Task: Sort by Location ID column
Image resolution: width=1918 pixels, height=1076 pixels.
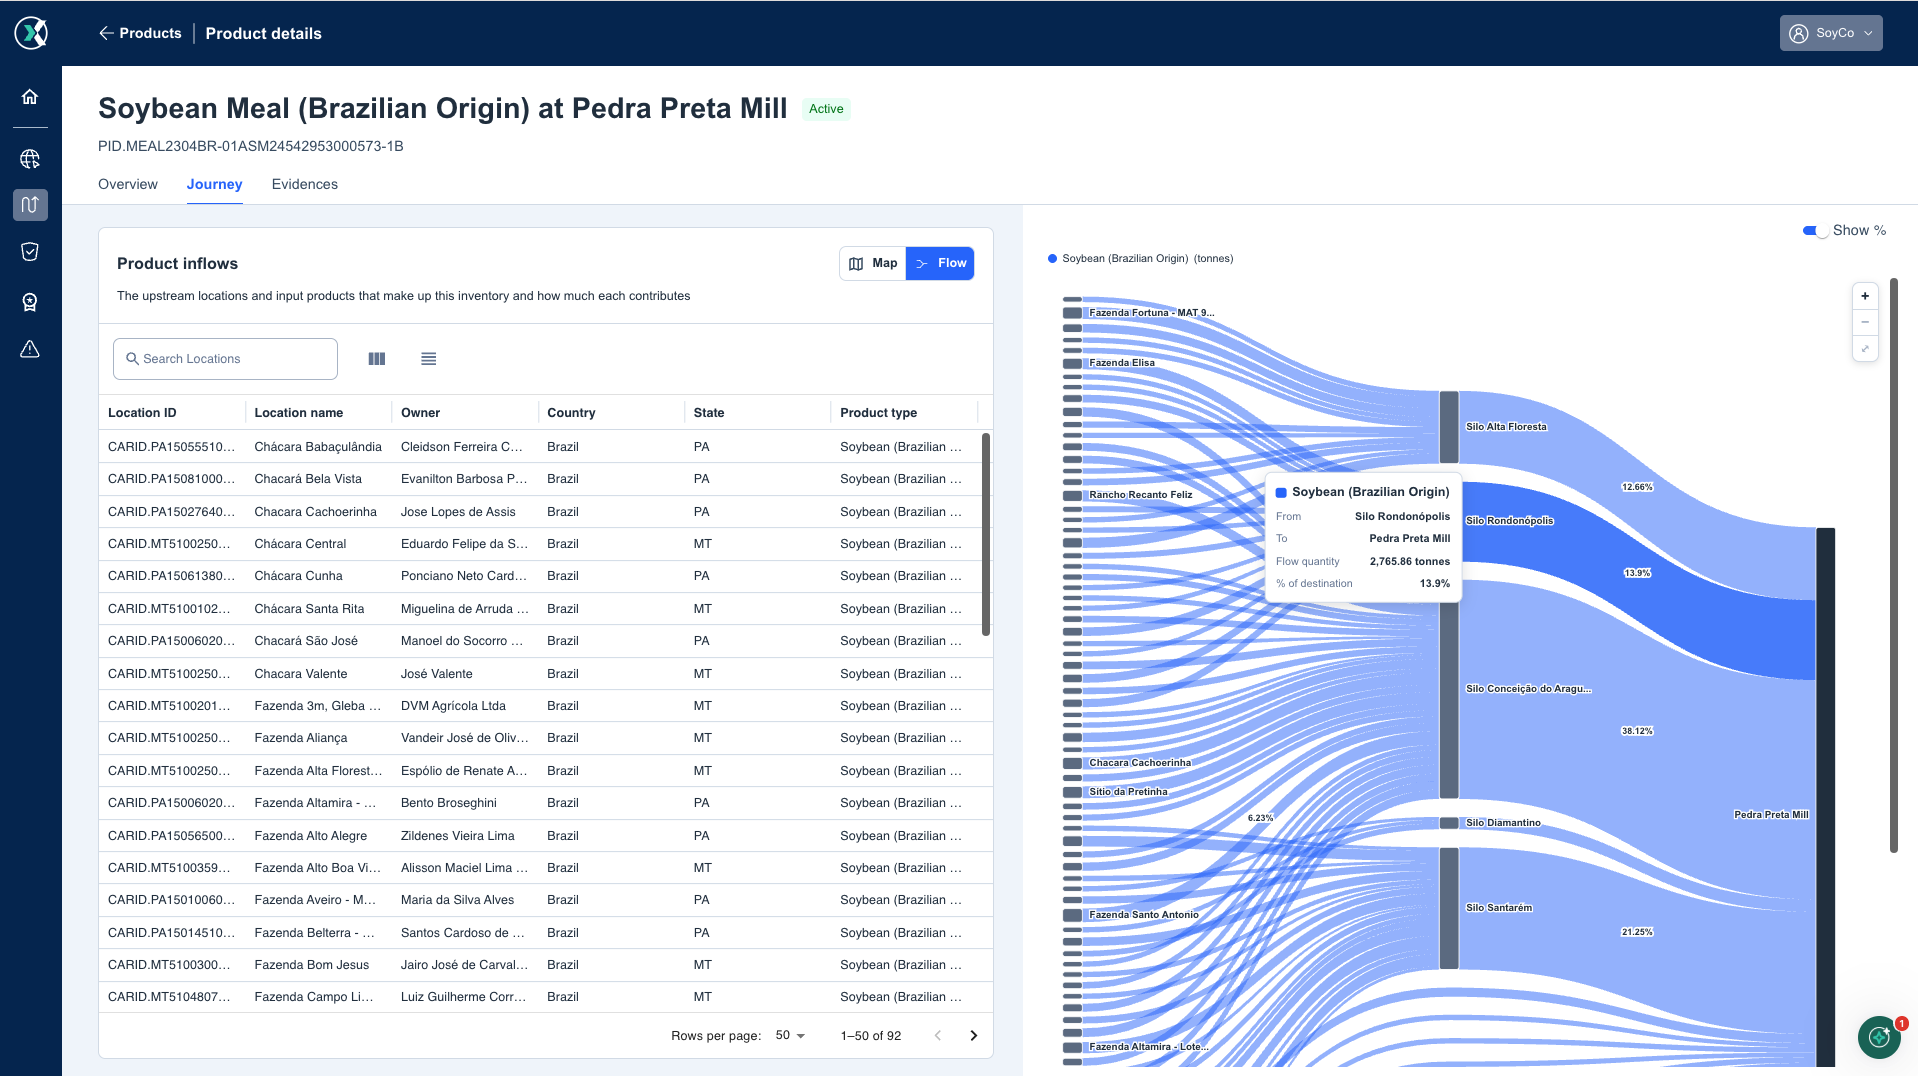Action: pyautogui.click(x=142, y=413)
